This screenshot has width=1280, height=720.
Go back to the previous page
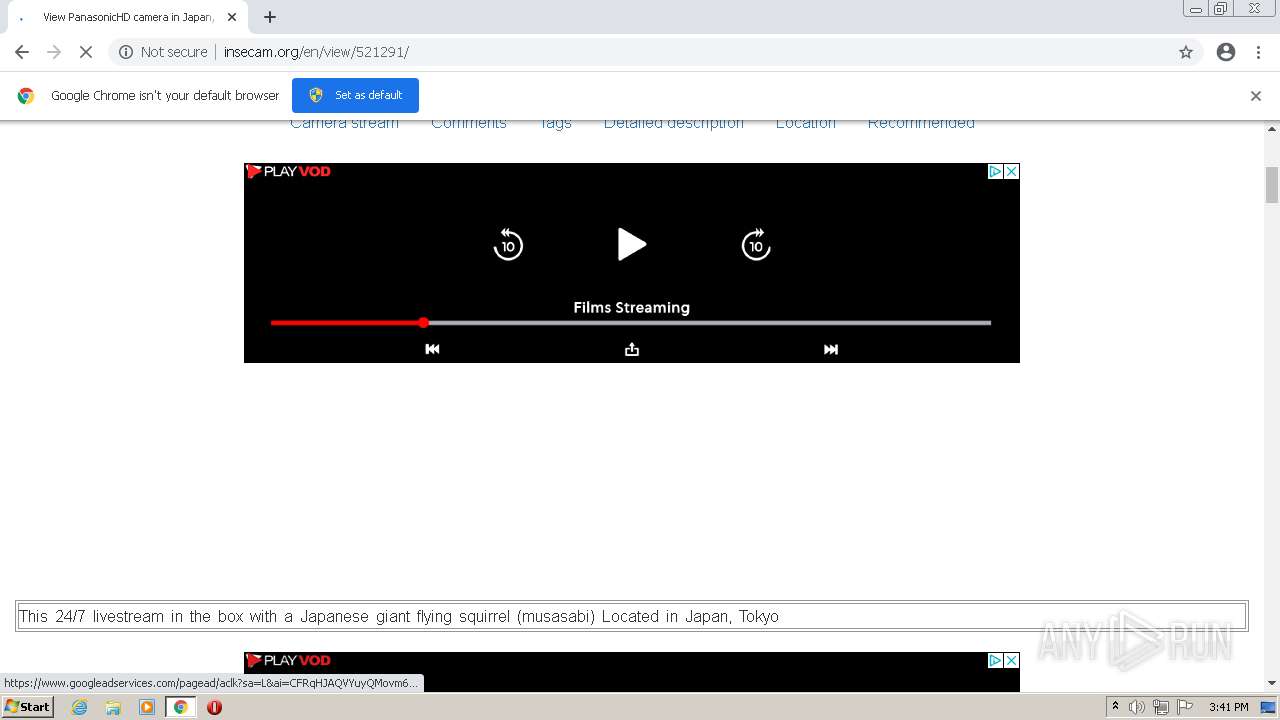[x=22, y=52]
